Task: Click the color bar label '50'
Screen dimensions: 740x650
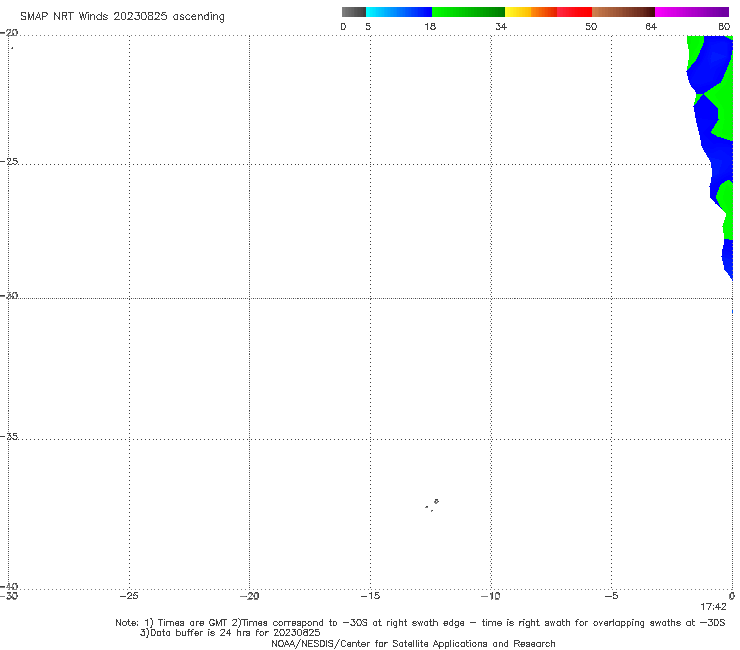Action: [x=591, y=26]
